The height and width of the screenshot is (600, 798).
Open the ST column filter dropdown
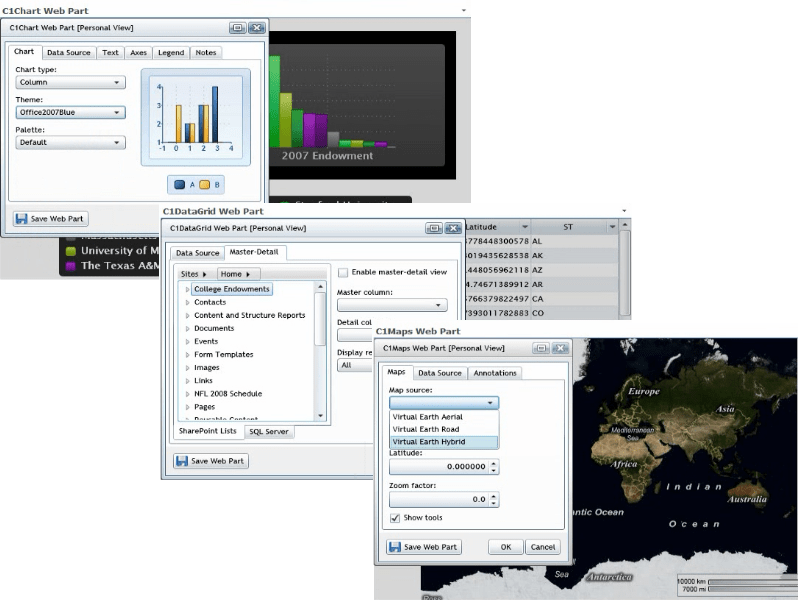[612, 227]
